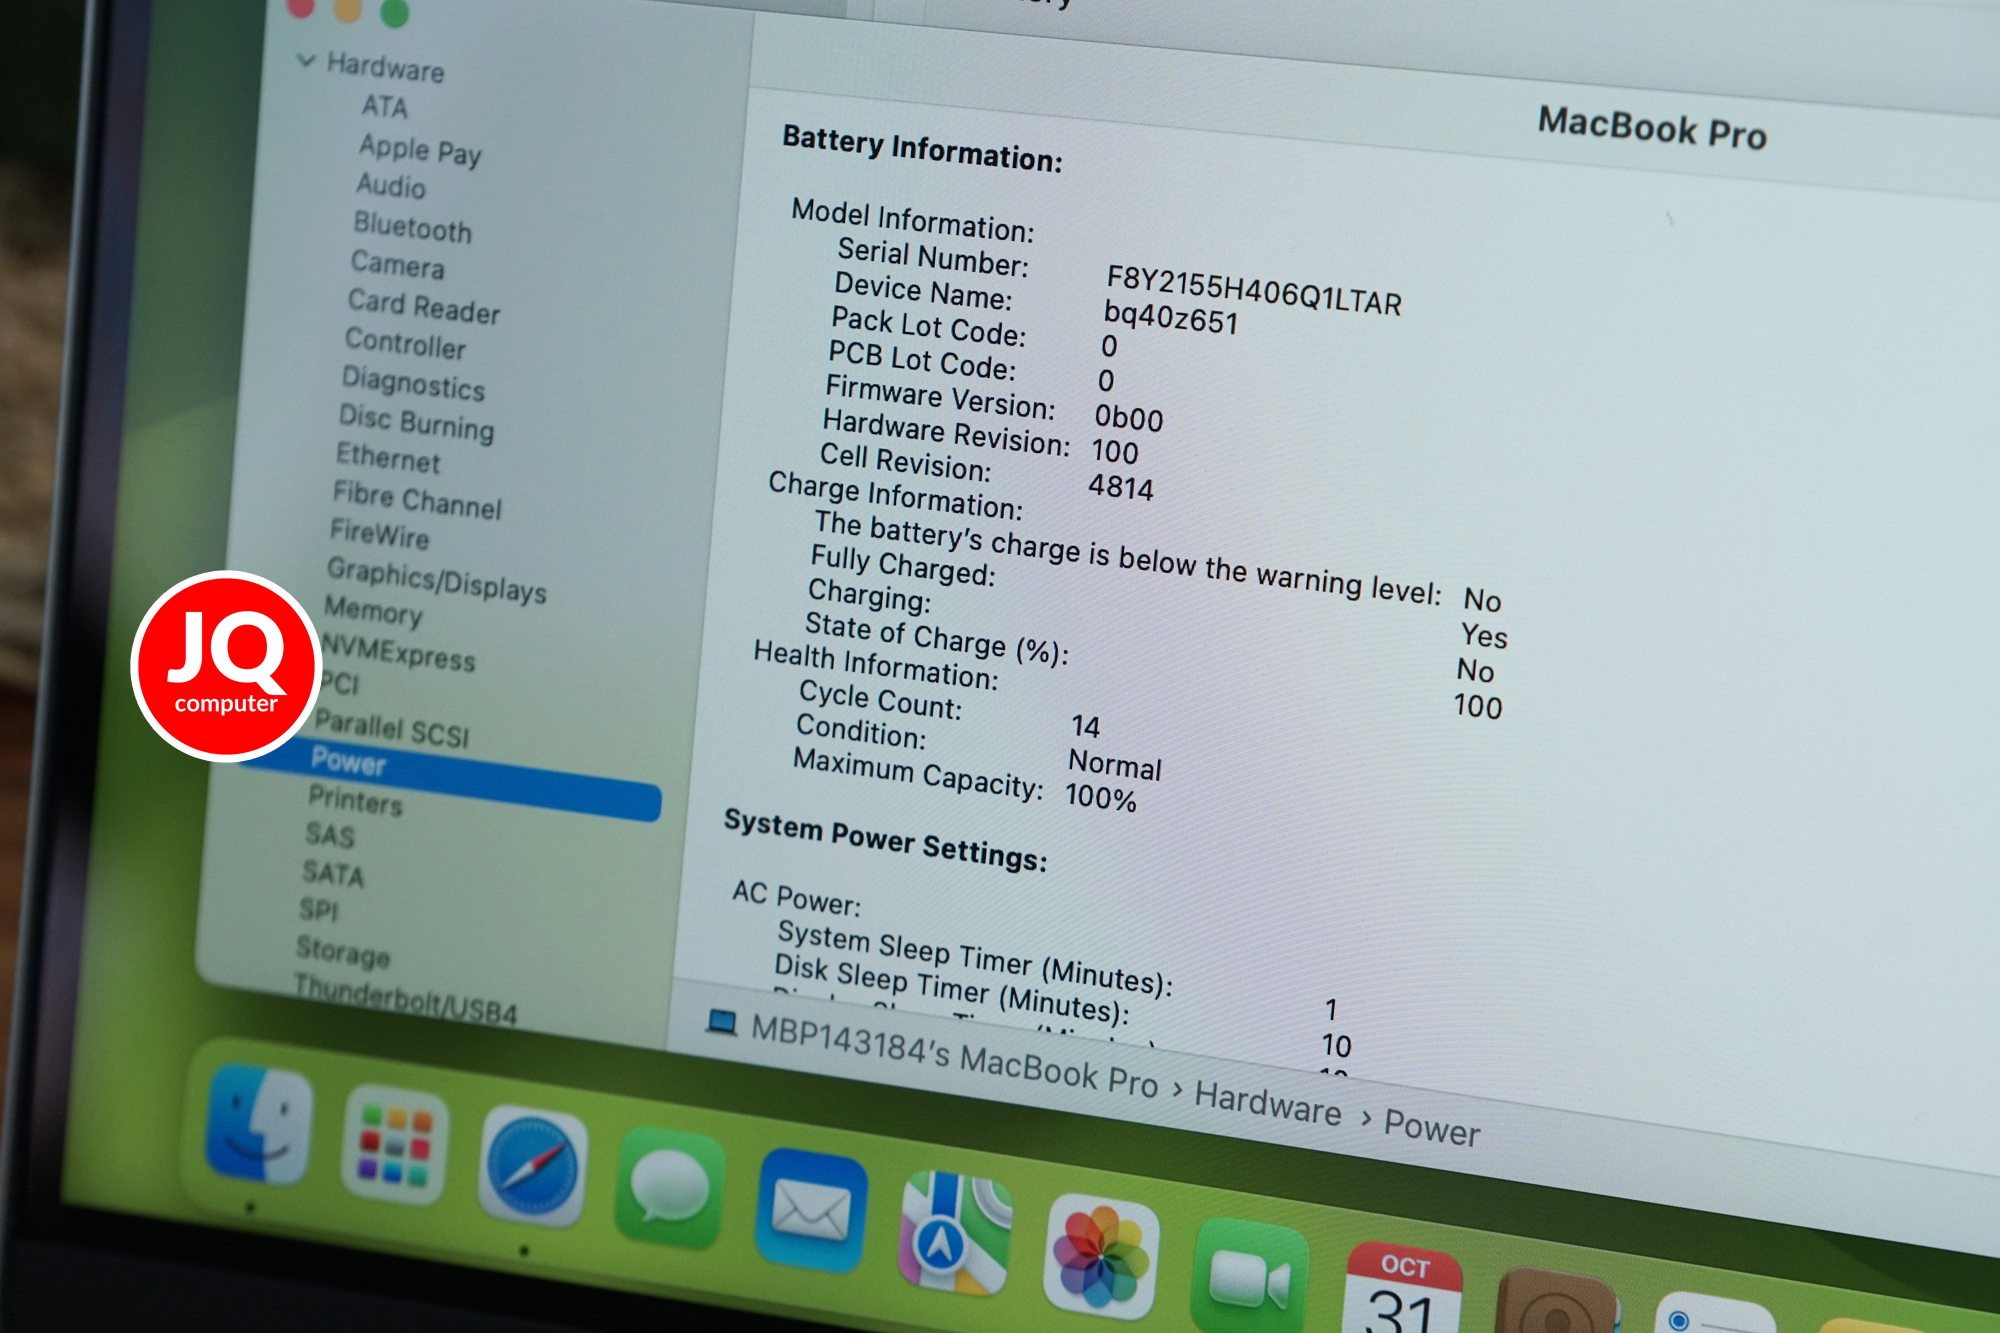Select Graphics/Displays in the sidebar
Screen dimensions: 2000x1333
tap(436, 580)
